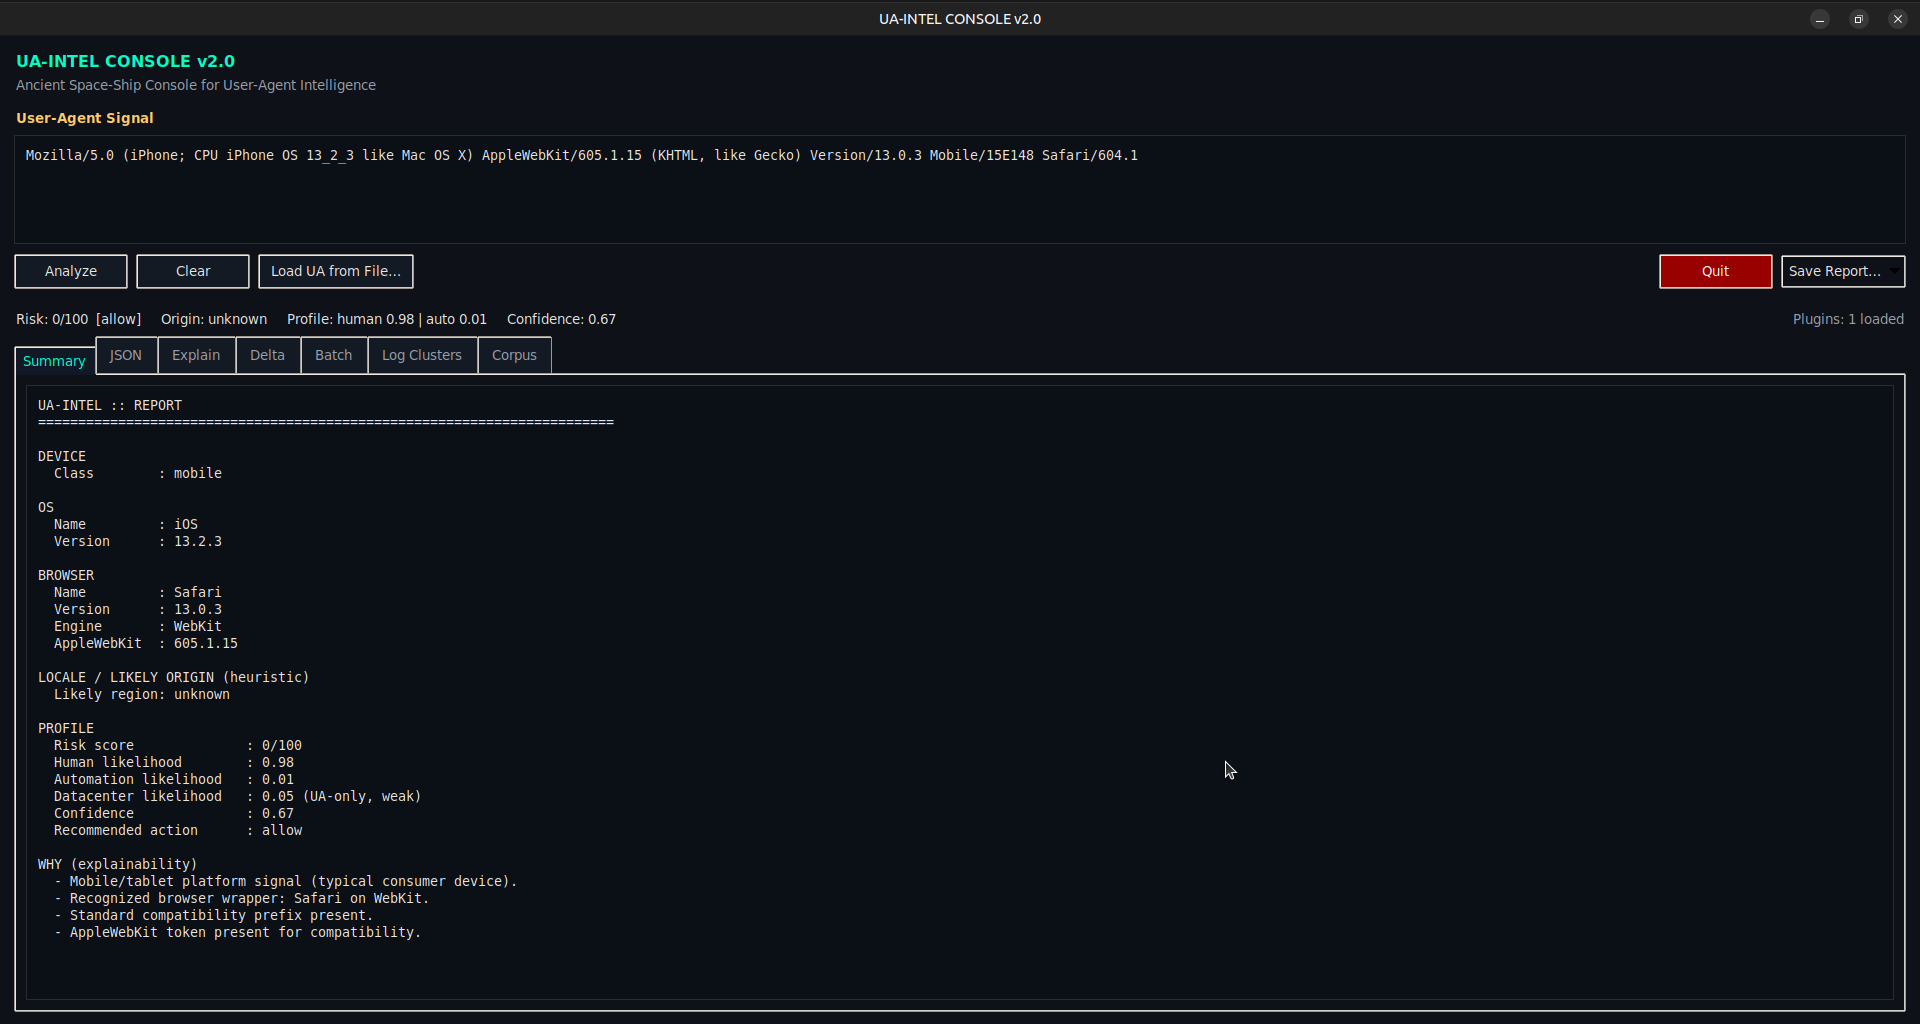Switch to the Corpus tab
Viewport: 1920px width, 1024px height.
[x=514, y=355]
